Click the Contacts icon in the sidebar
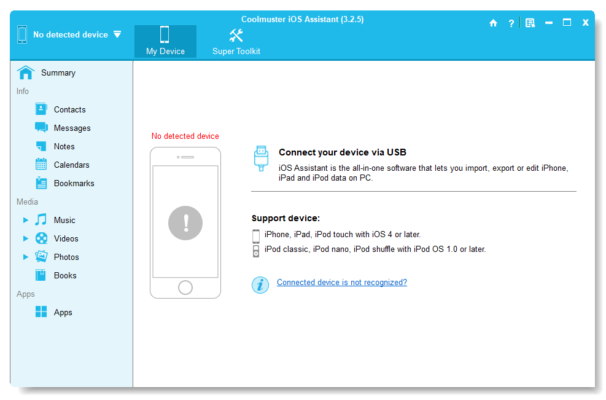Screen dimensions: 606x400 point(41,109)
